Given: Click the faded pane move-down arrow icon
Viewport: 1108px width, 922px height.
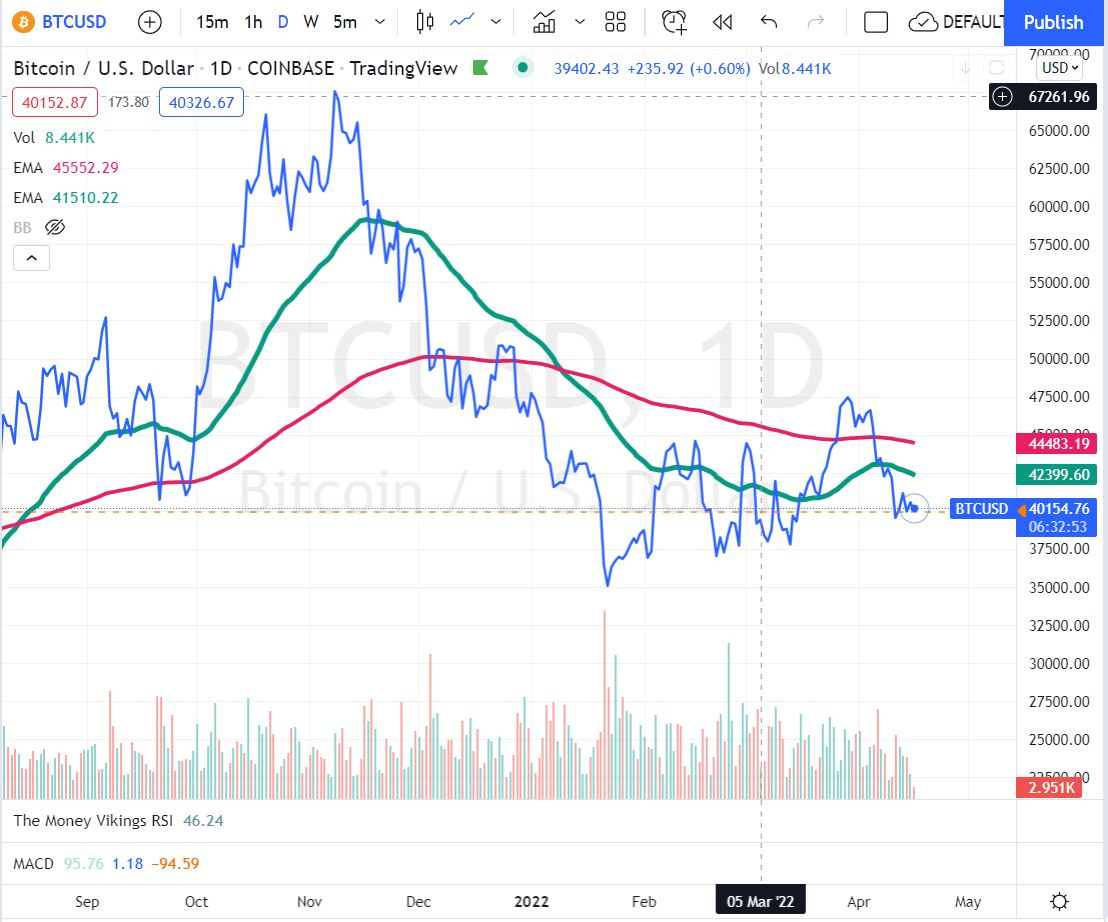Looking at the screenshot, I should 965,68.
